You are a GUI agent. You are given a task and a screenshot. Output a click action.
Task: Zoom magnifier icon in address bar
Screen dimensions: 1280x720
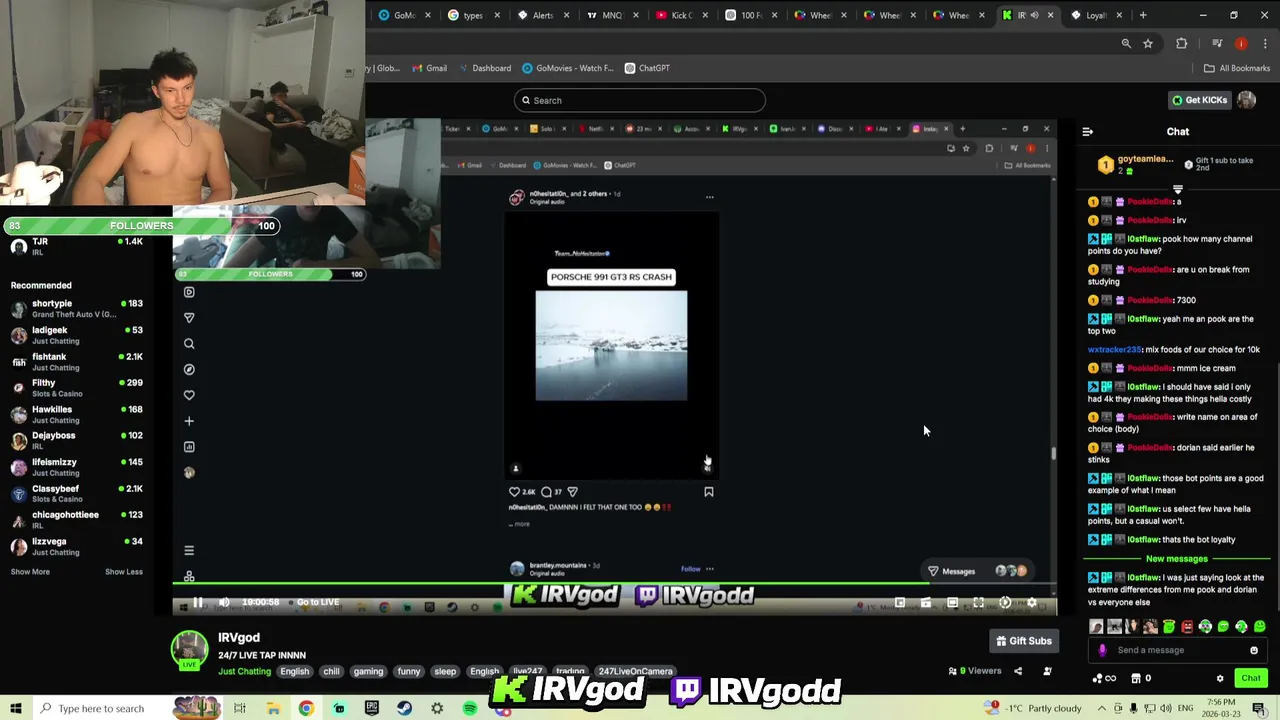[x=1126, y=44]
